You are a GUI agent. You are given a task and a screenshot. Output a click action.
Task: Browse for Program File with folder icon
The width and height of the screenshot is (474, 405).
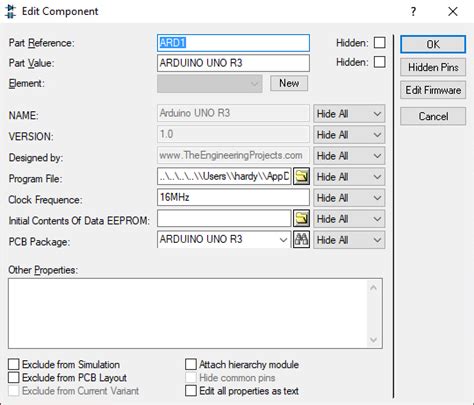click(x=301, y=176)
